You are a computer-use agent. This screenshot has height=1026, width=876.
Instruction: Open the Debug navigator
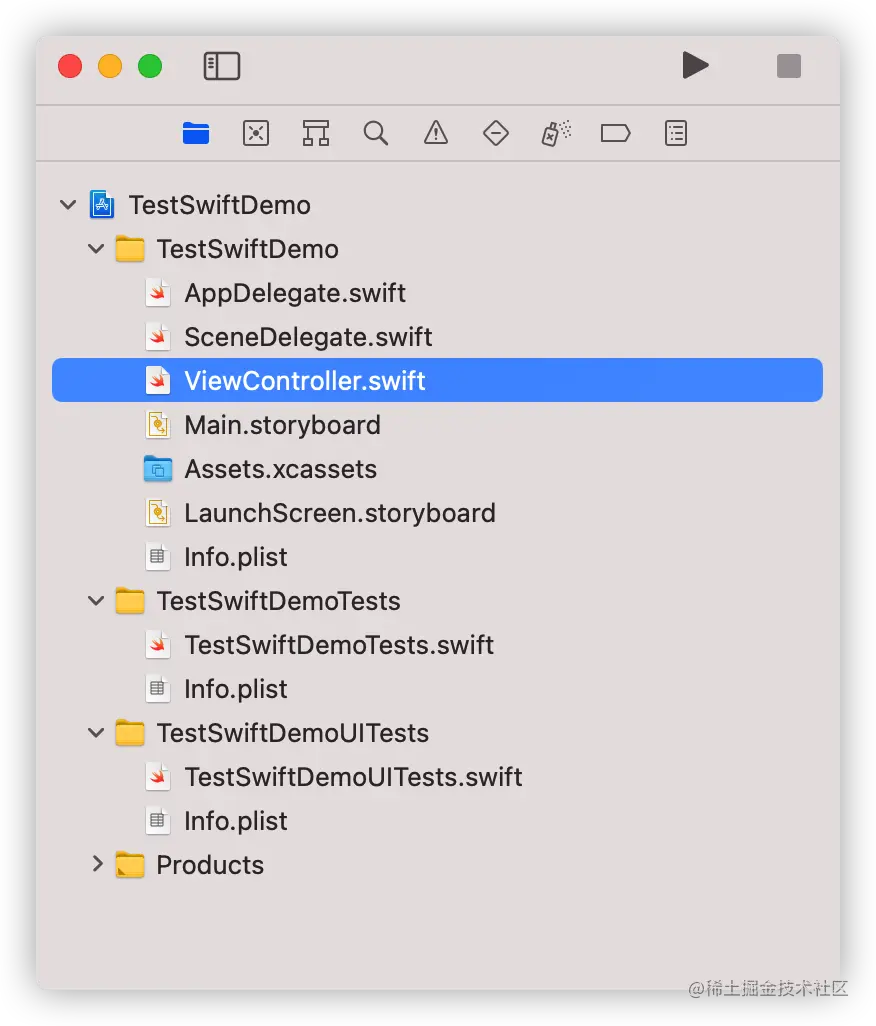556,133
